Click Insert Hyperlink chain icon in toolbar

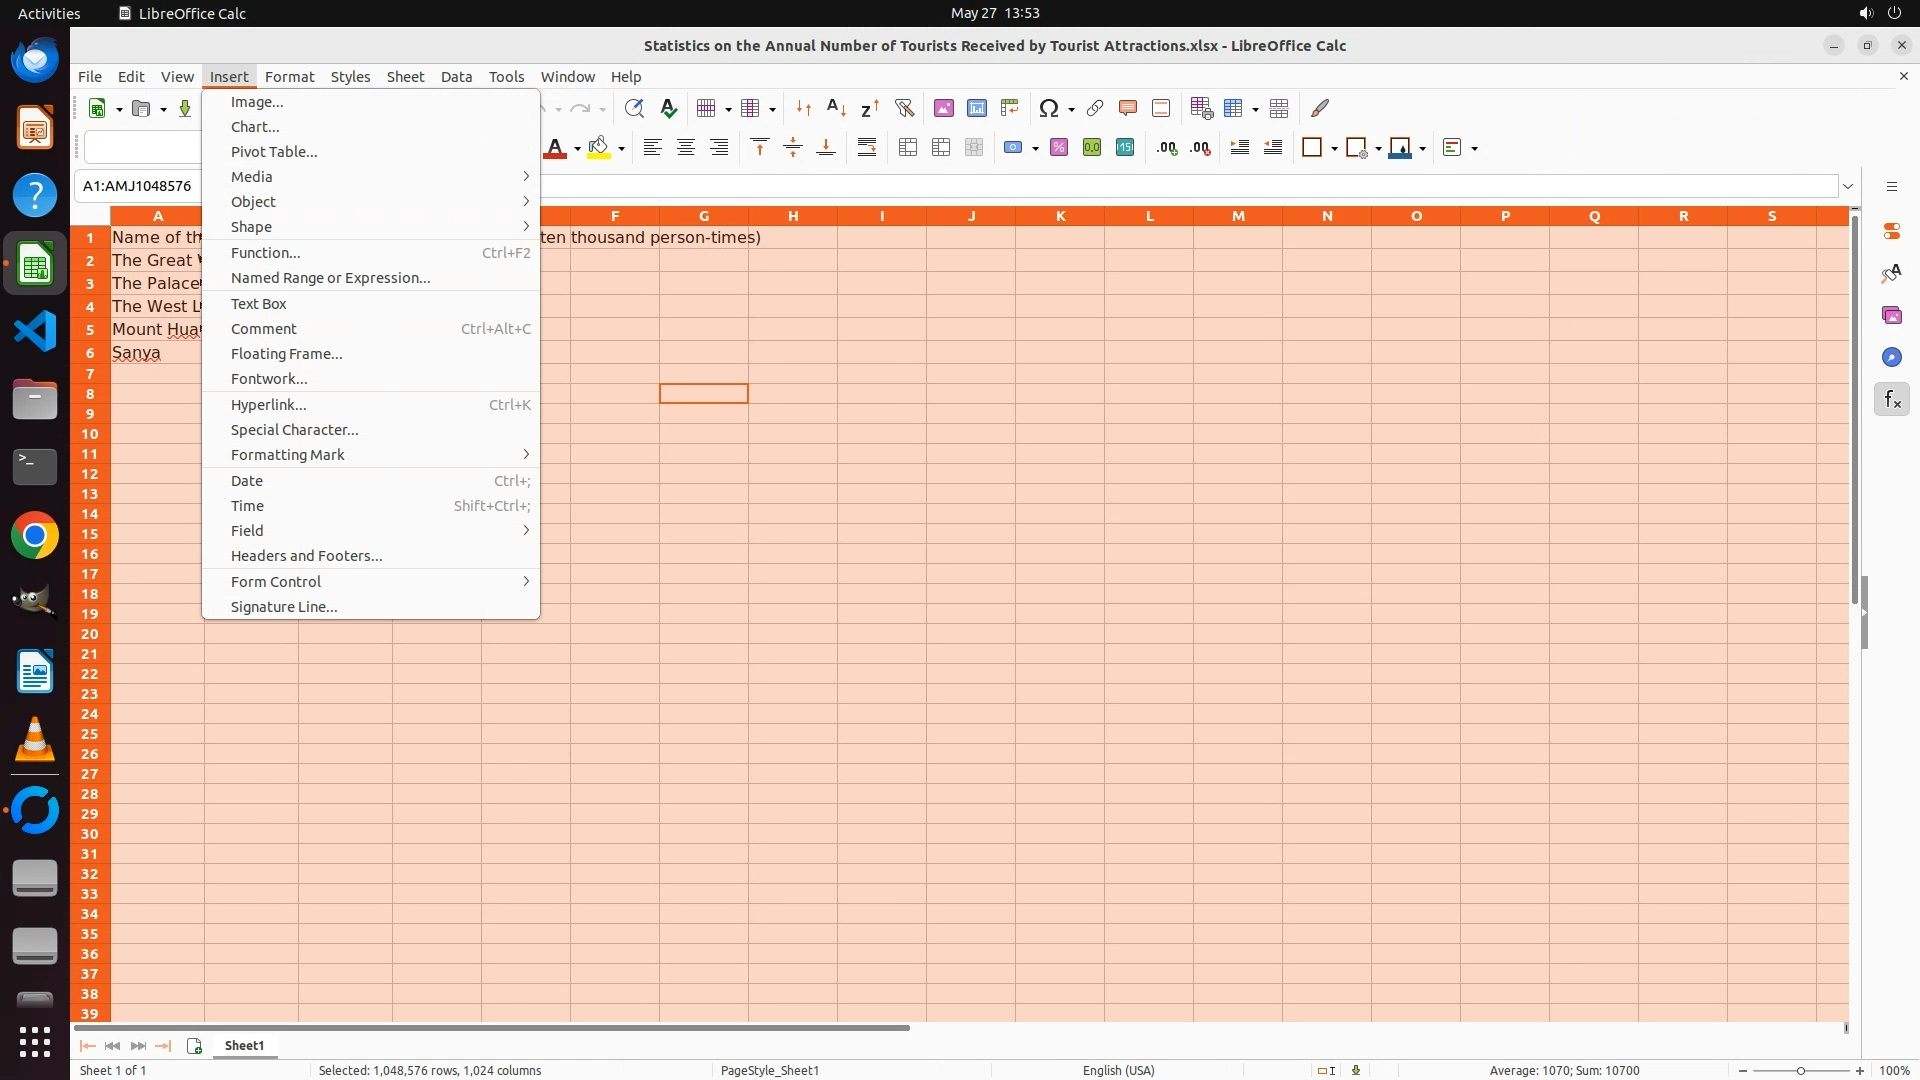tap(1095, 108)
